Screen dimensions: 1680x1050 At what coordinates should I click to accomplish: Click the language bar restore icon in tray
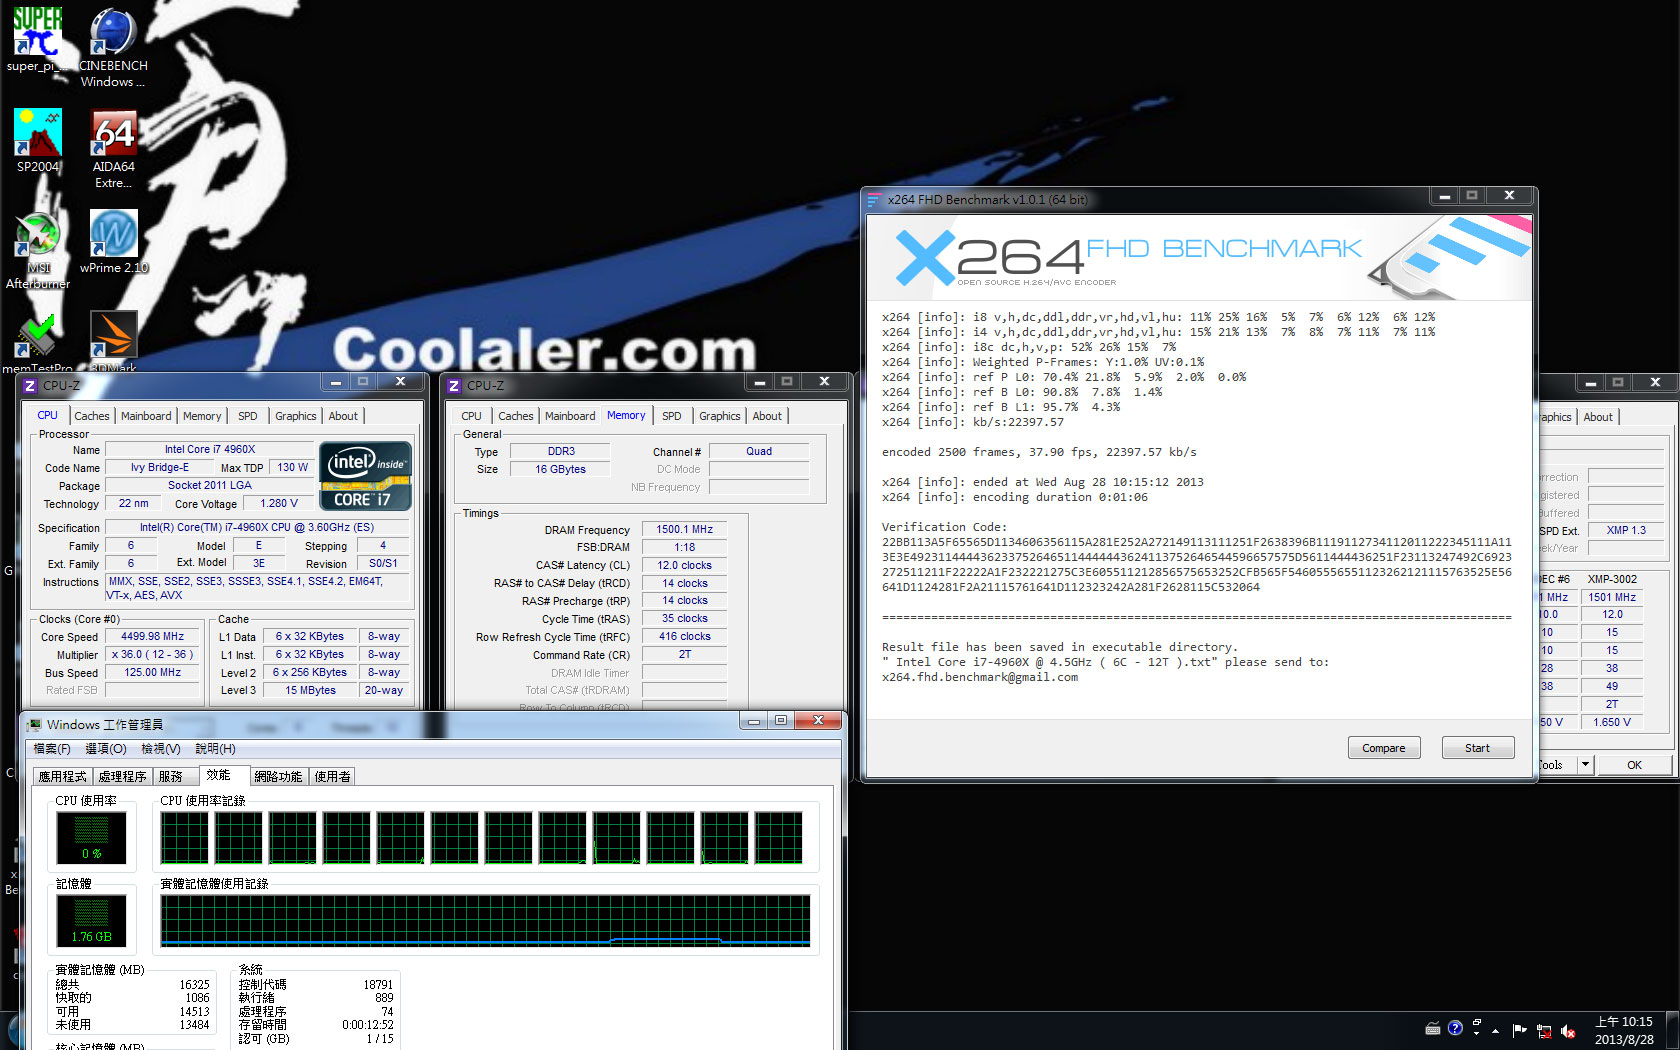click(1476, 1023)
